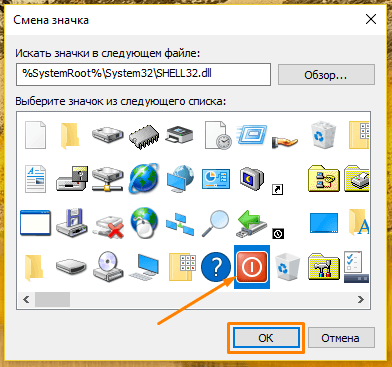Viewport: 392px width, 367px height.
Task: Click the scrollbar right arrow
Action: pyautogui.click(x=361, y=299)
